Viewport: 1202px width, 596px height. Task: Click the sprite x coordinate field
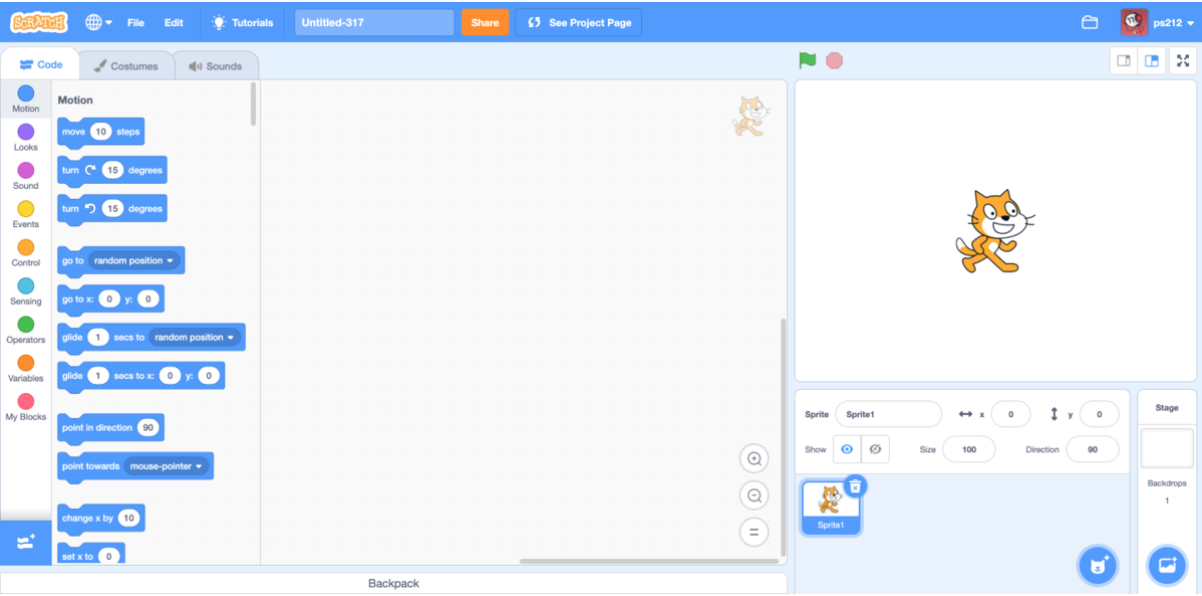1011,414
